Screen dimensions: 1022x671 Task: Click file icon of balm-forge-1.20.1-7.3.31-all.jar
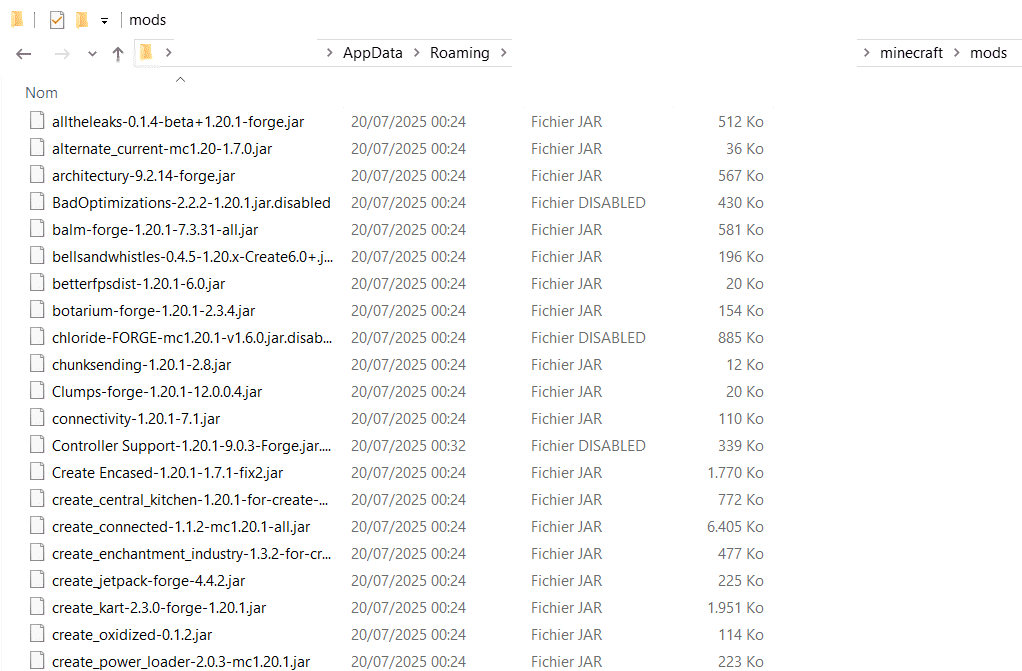point(37,229)
